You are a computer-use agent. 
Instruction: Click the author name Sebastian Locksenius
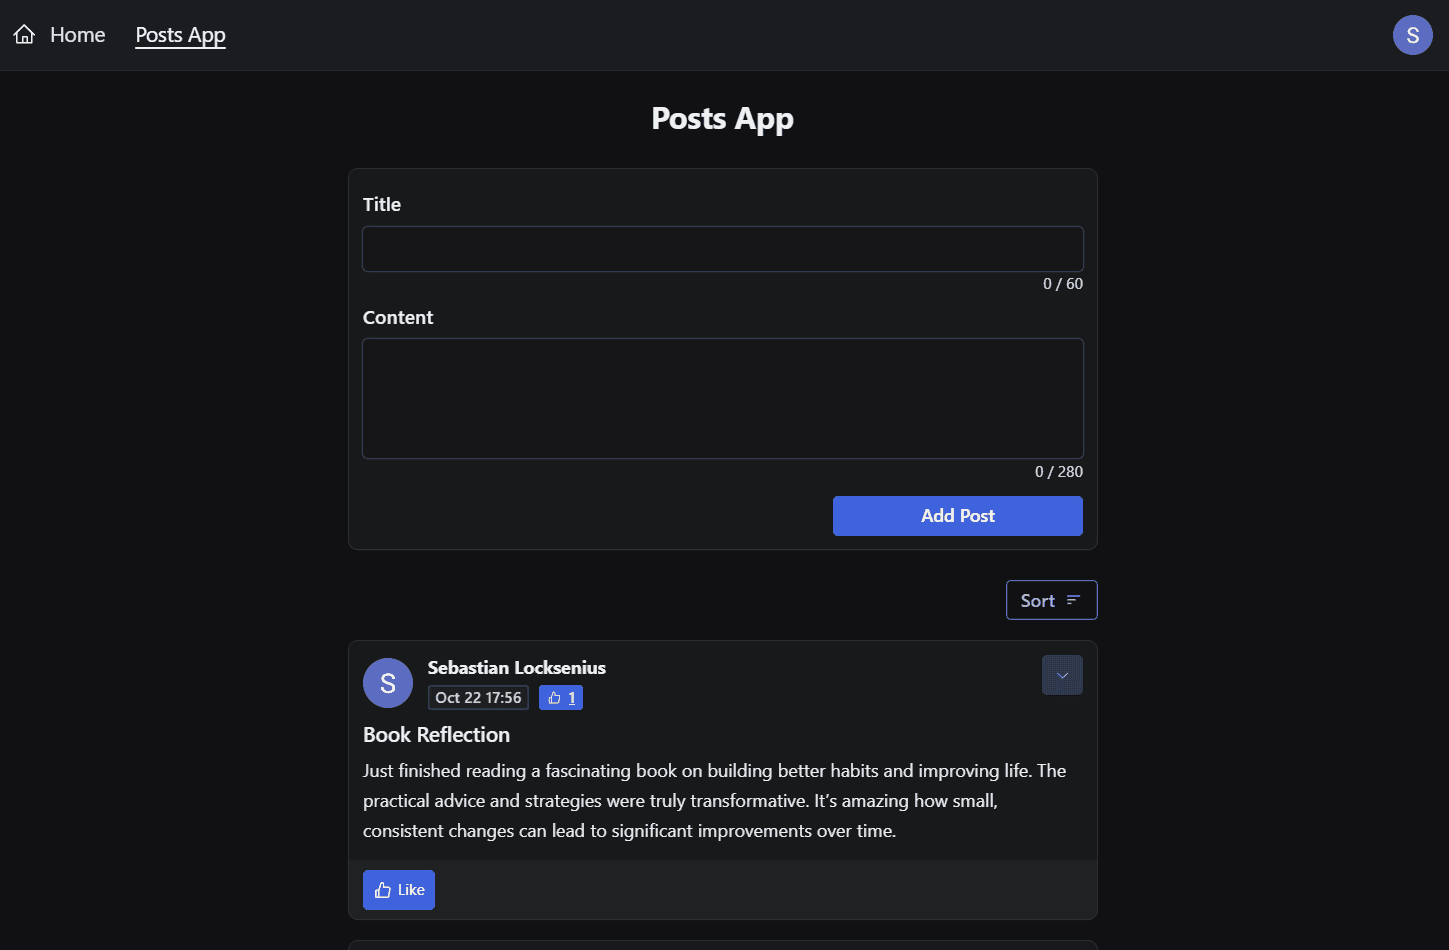click(516, 667)
